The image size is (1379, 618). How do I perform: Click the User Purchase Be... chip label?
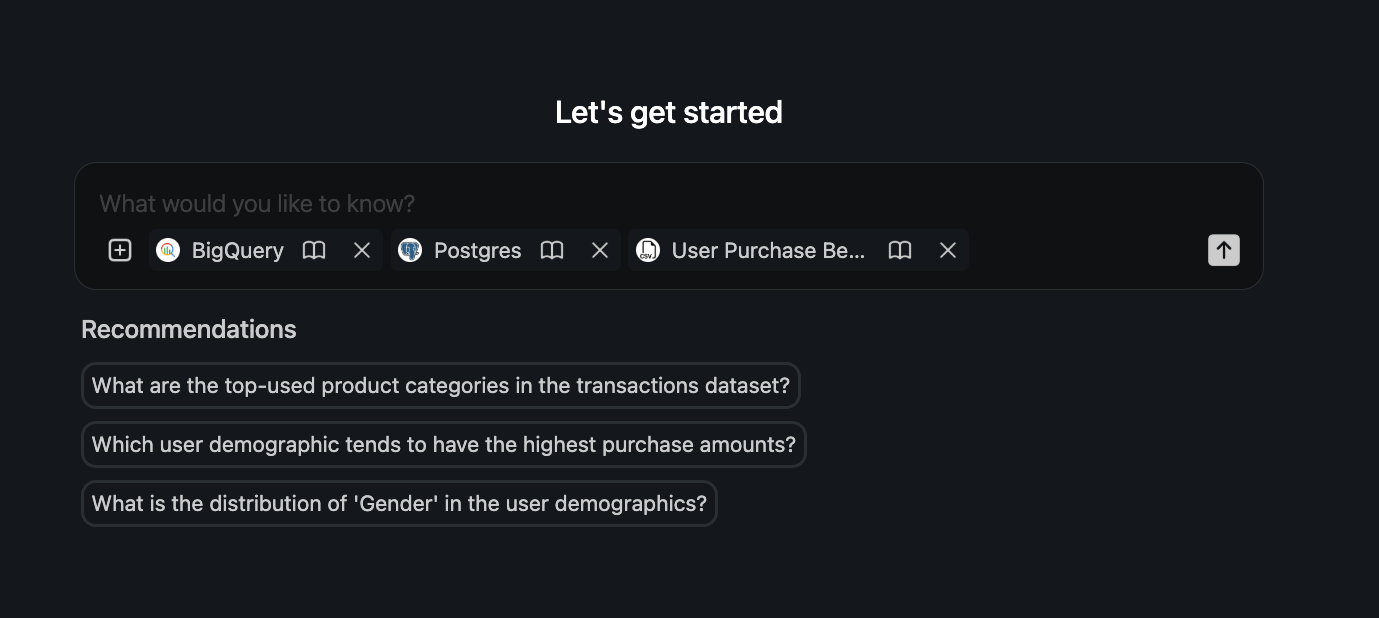tap(768, 250)
